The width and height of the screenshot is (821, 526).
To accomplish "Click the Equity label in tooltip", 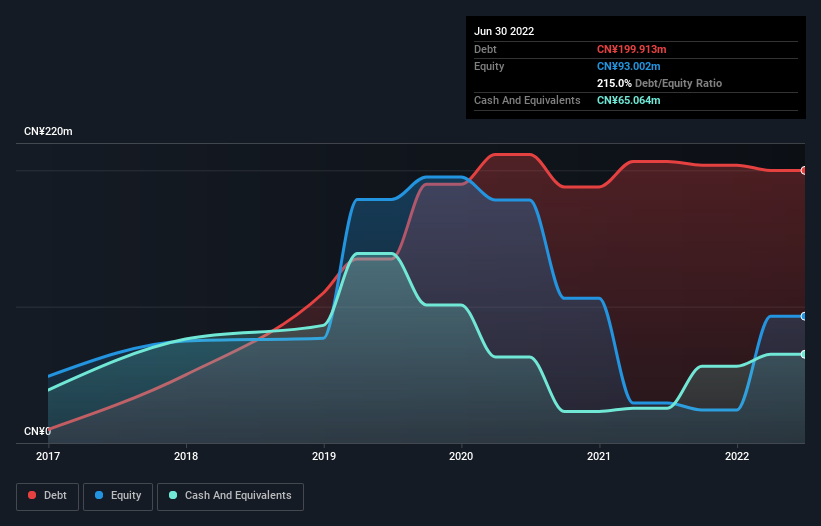I will point(489,66).
